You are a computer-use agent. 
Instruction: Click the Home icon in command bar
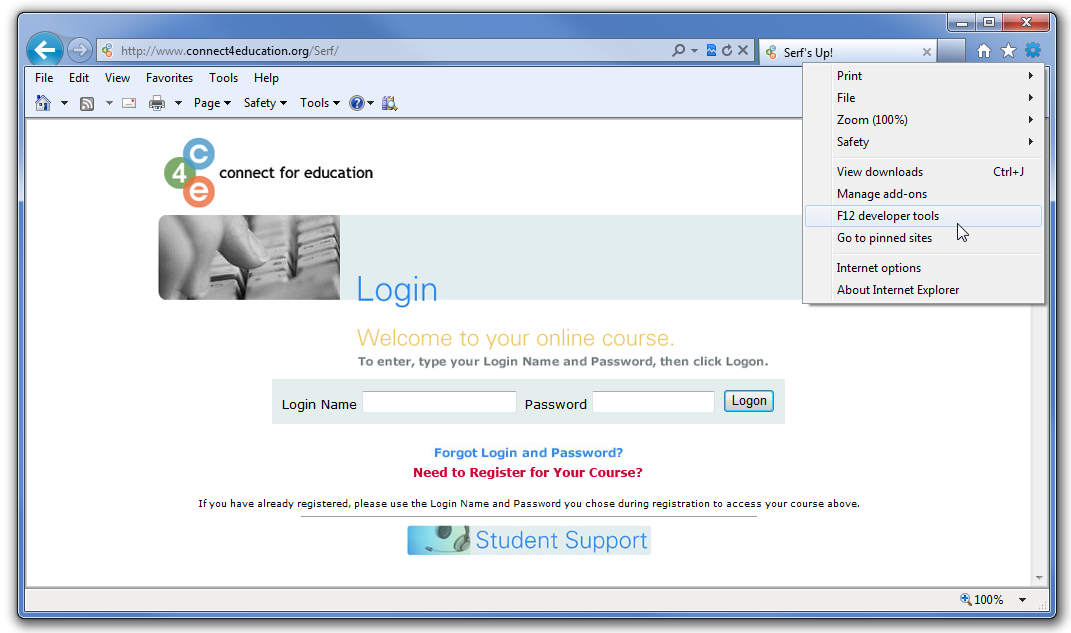point(43,103)
